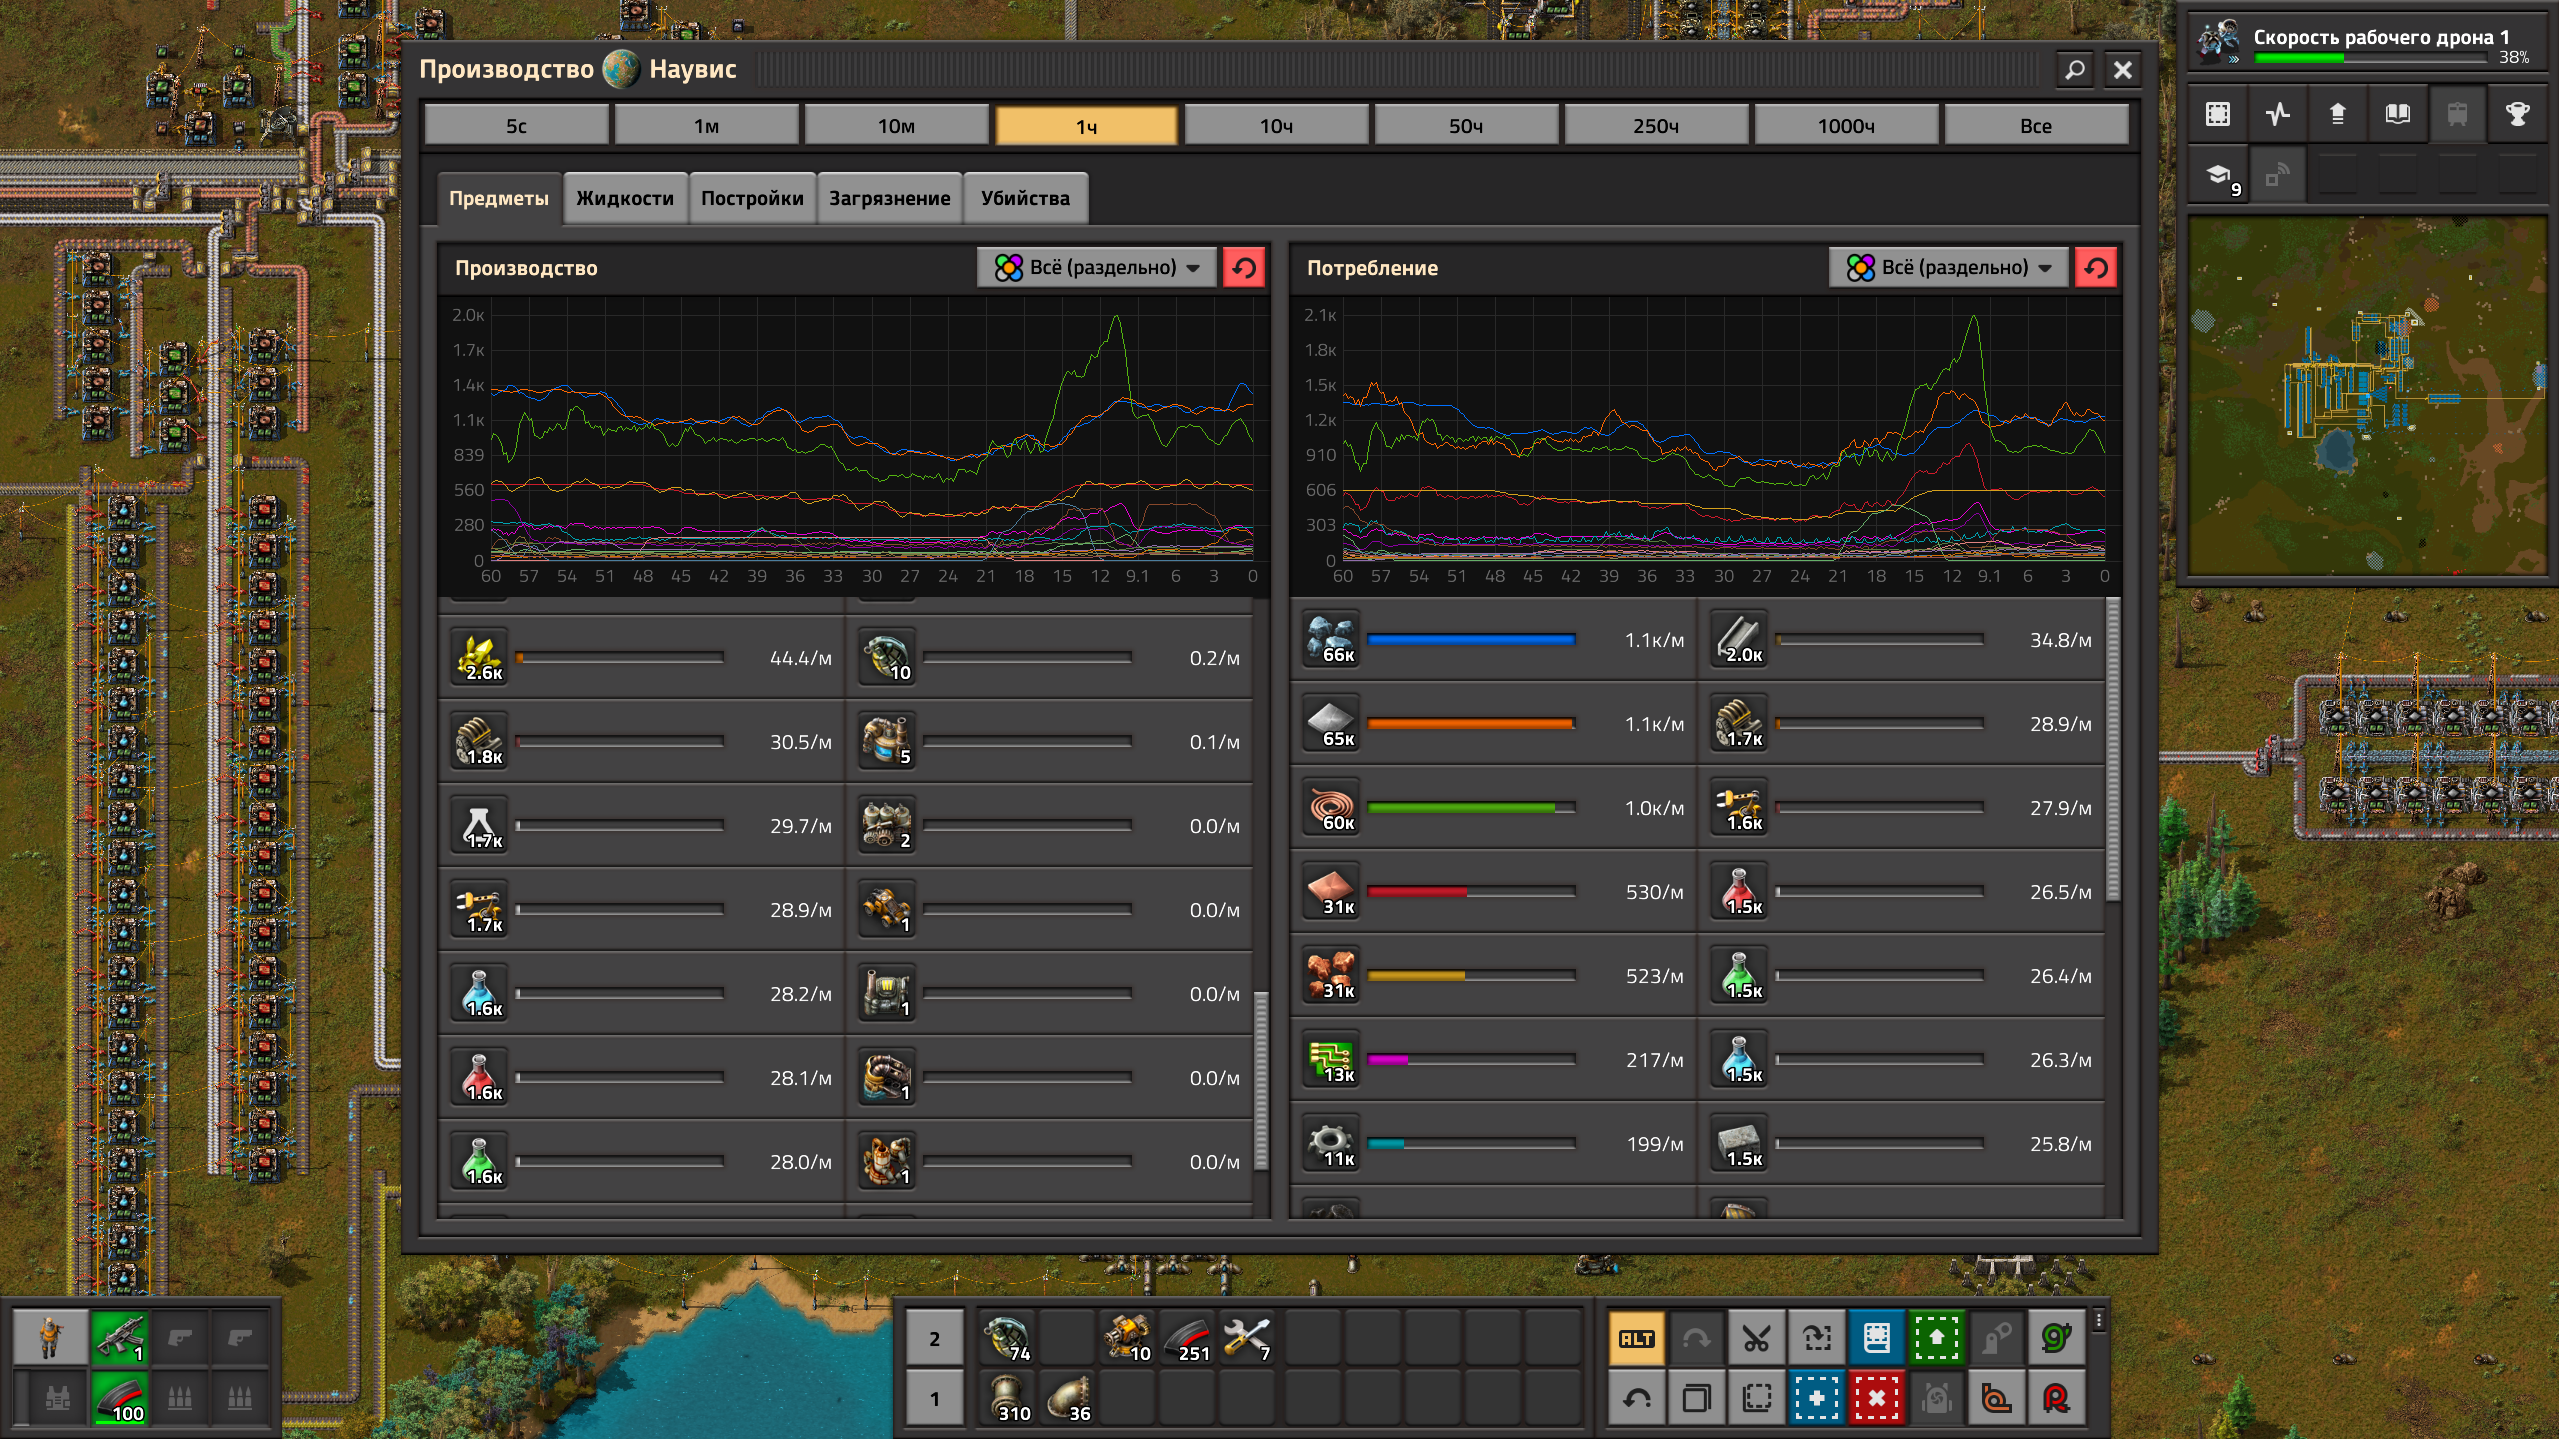Select iron ore item in consumption list
The image size is (2559, 1439).
point(1332,640)
